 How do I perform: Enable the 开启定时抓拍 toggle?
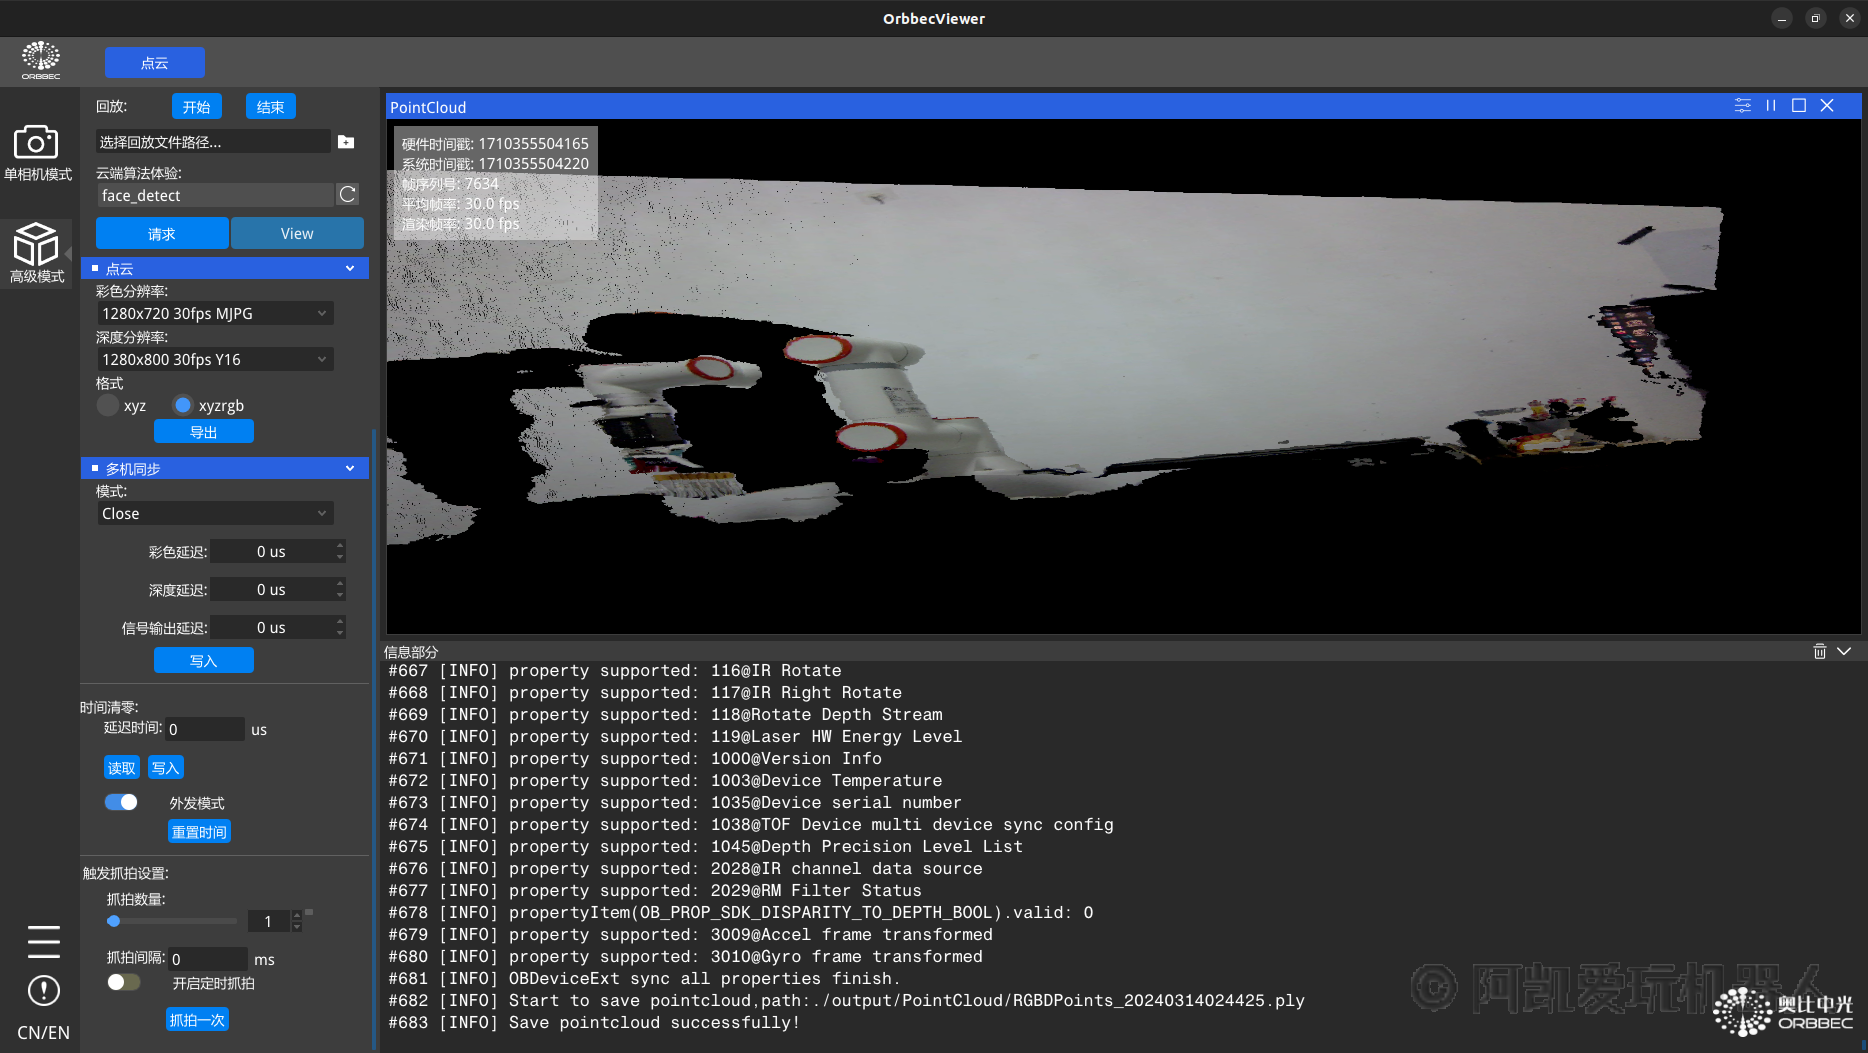(x=123, y=982)
